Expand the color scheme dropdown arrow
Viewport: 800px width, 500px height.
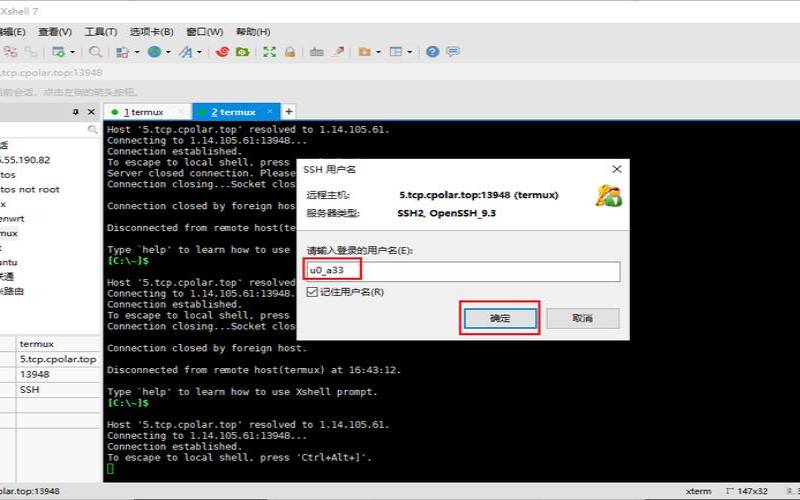point(137,52)
